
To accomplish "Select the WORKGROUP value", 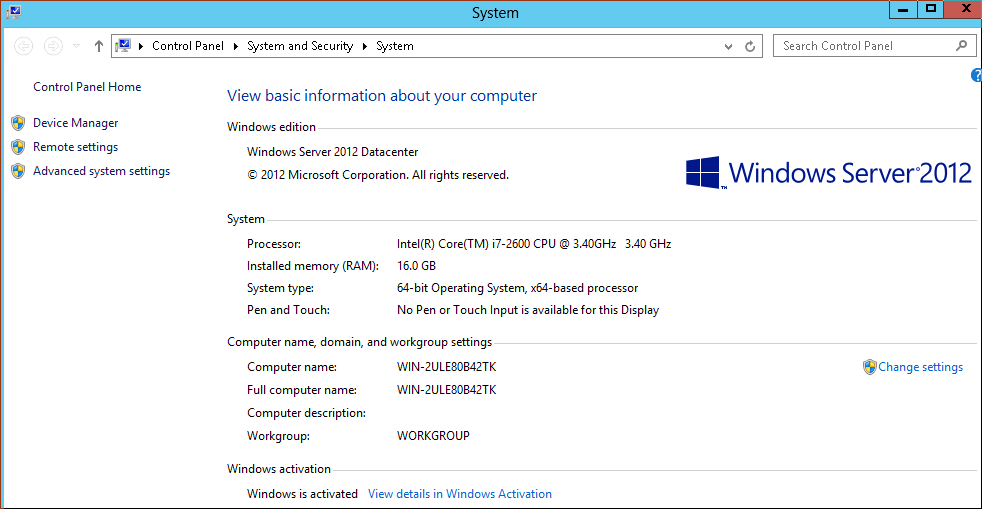I will point(433,436).
